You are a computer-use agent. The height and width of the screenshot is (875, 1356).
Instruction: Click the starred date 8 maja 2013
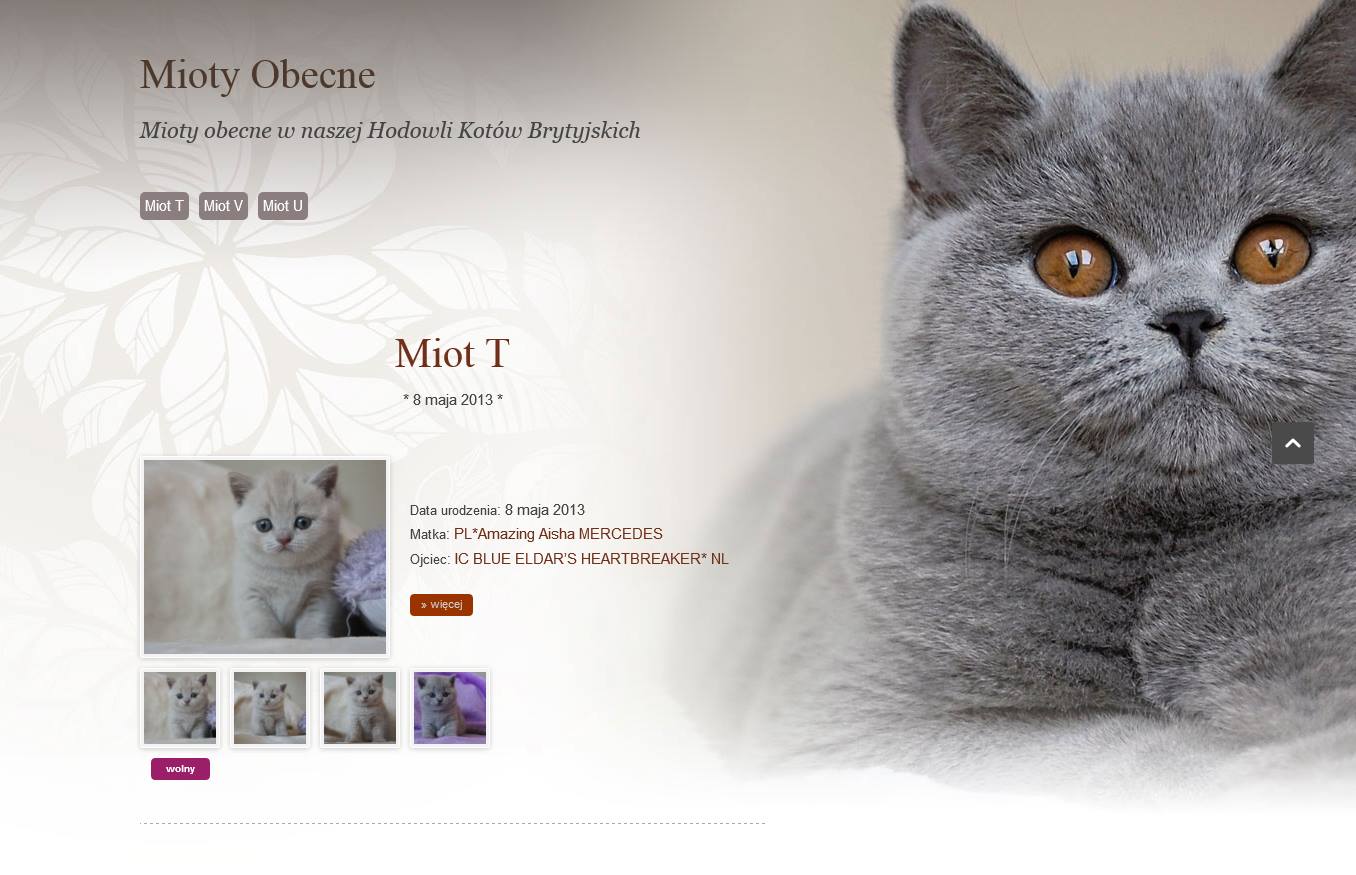(x=453, y=400)
